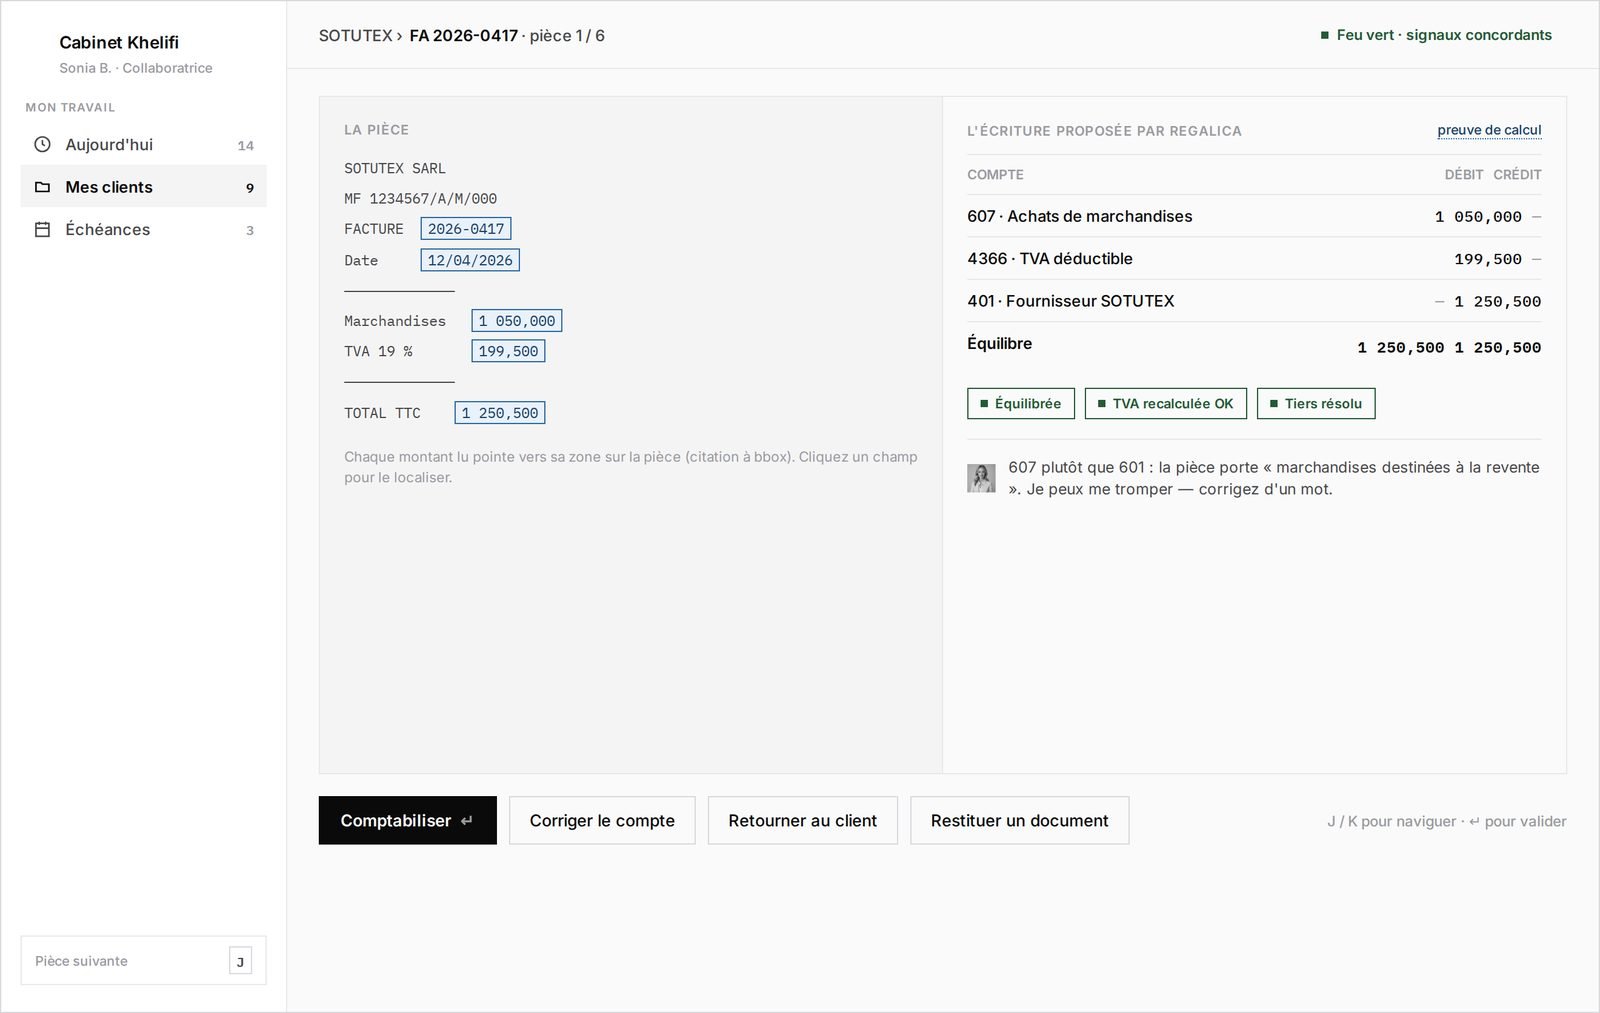This screenshot has width=1600, height=1013.
Task: Click the Équilibre totals row label
Action: [999, 343]
